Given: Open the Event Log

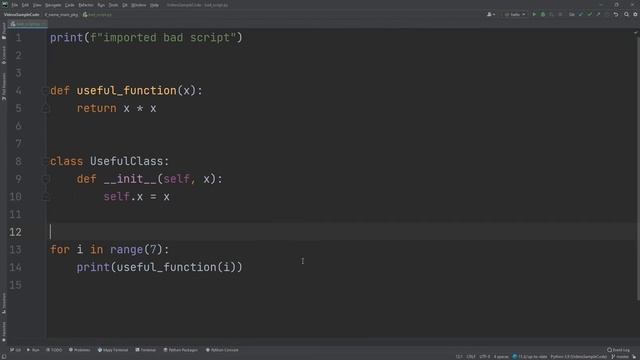Looking at the screenshot, I should coord(618,350).
